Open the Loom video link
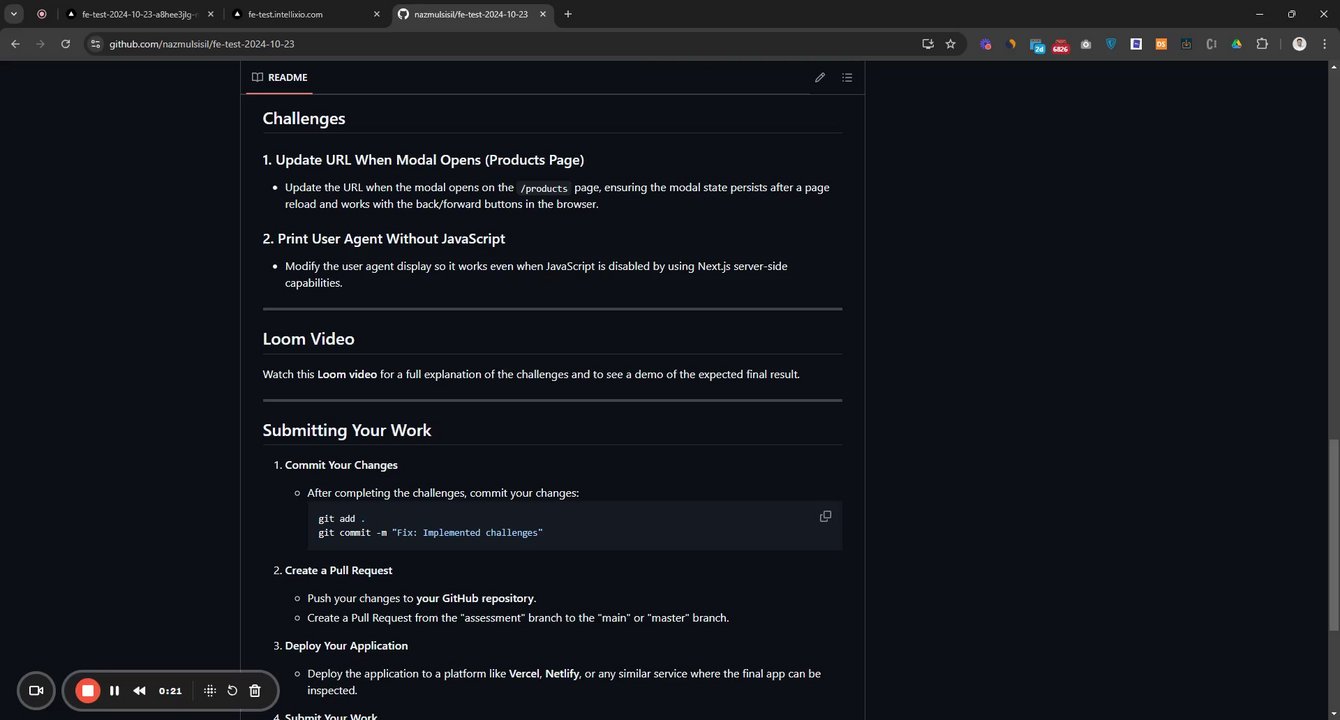This screenshot has width=1340, height=720. tap(347, 374)
